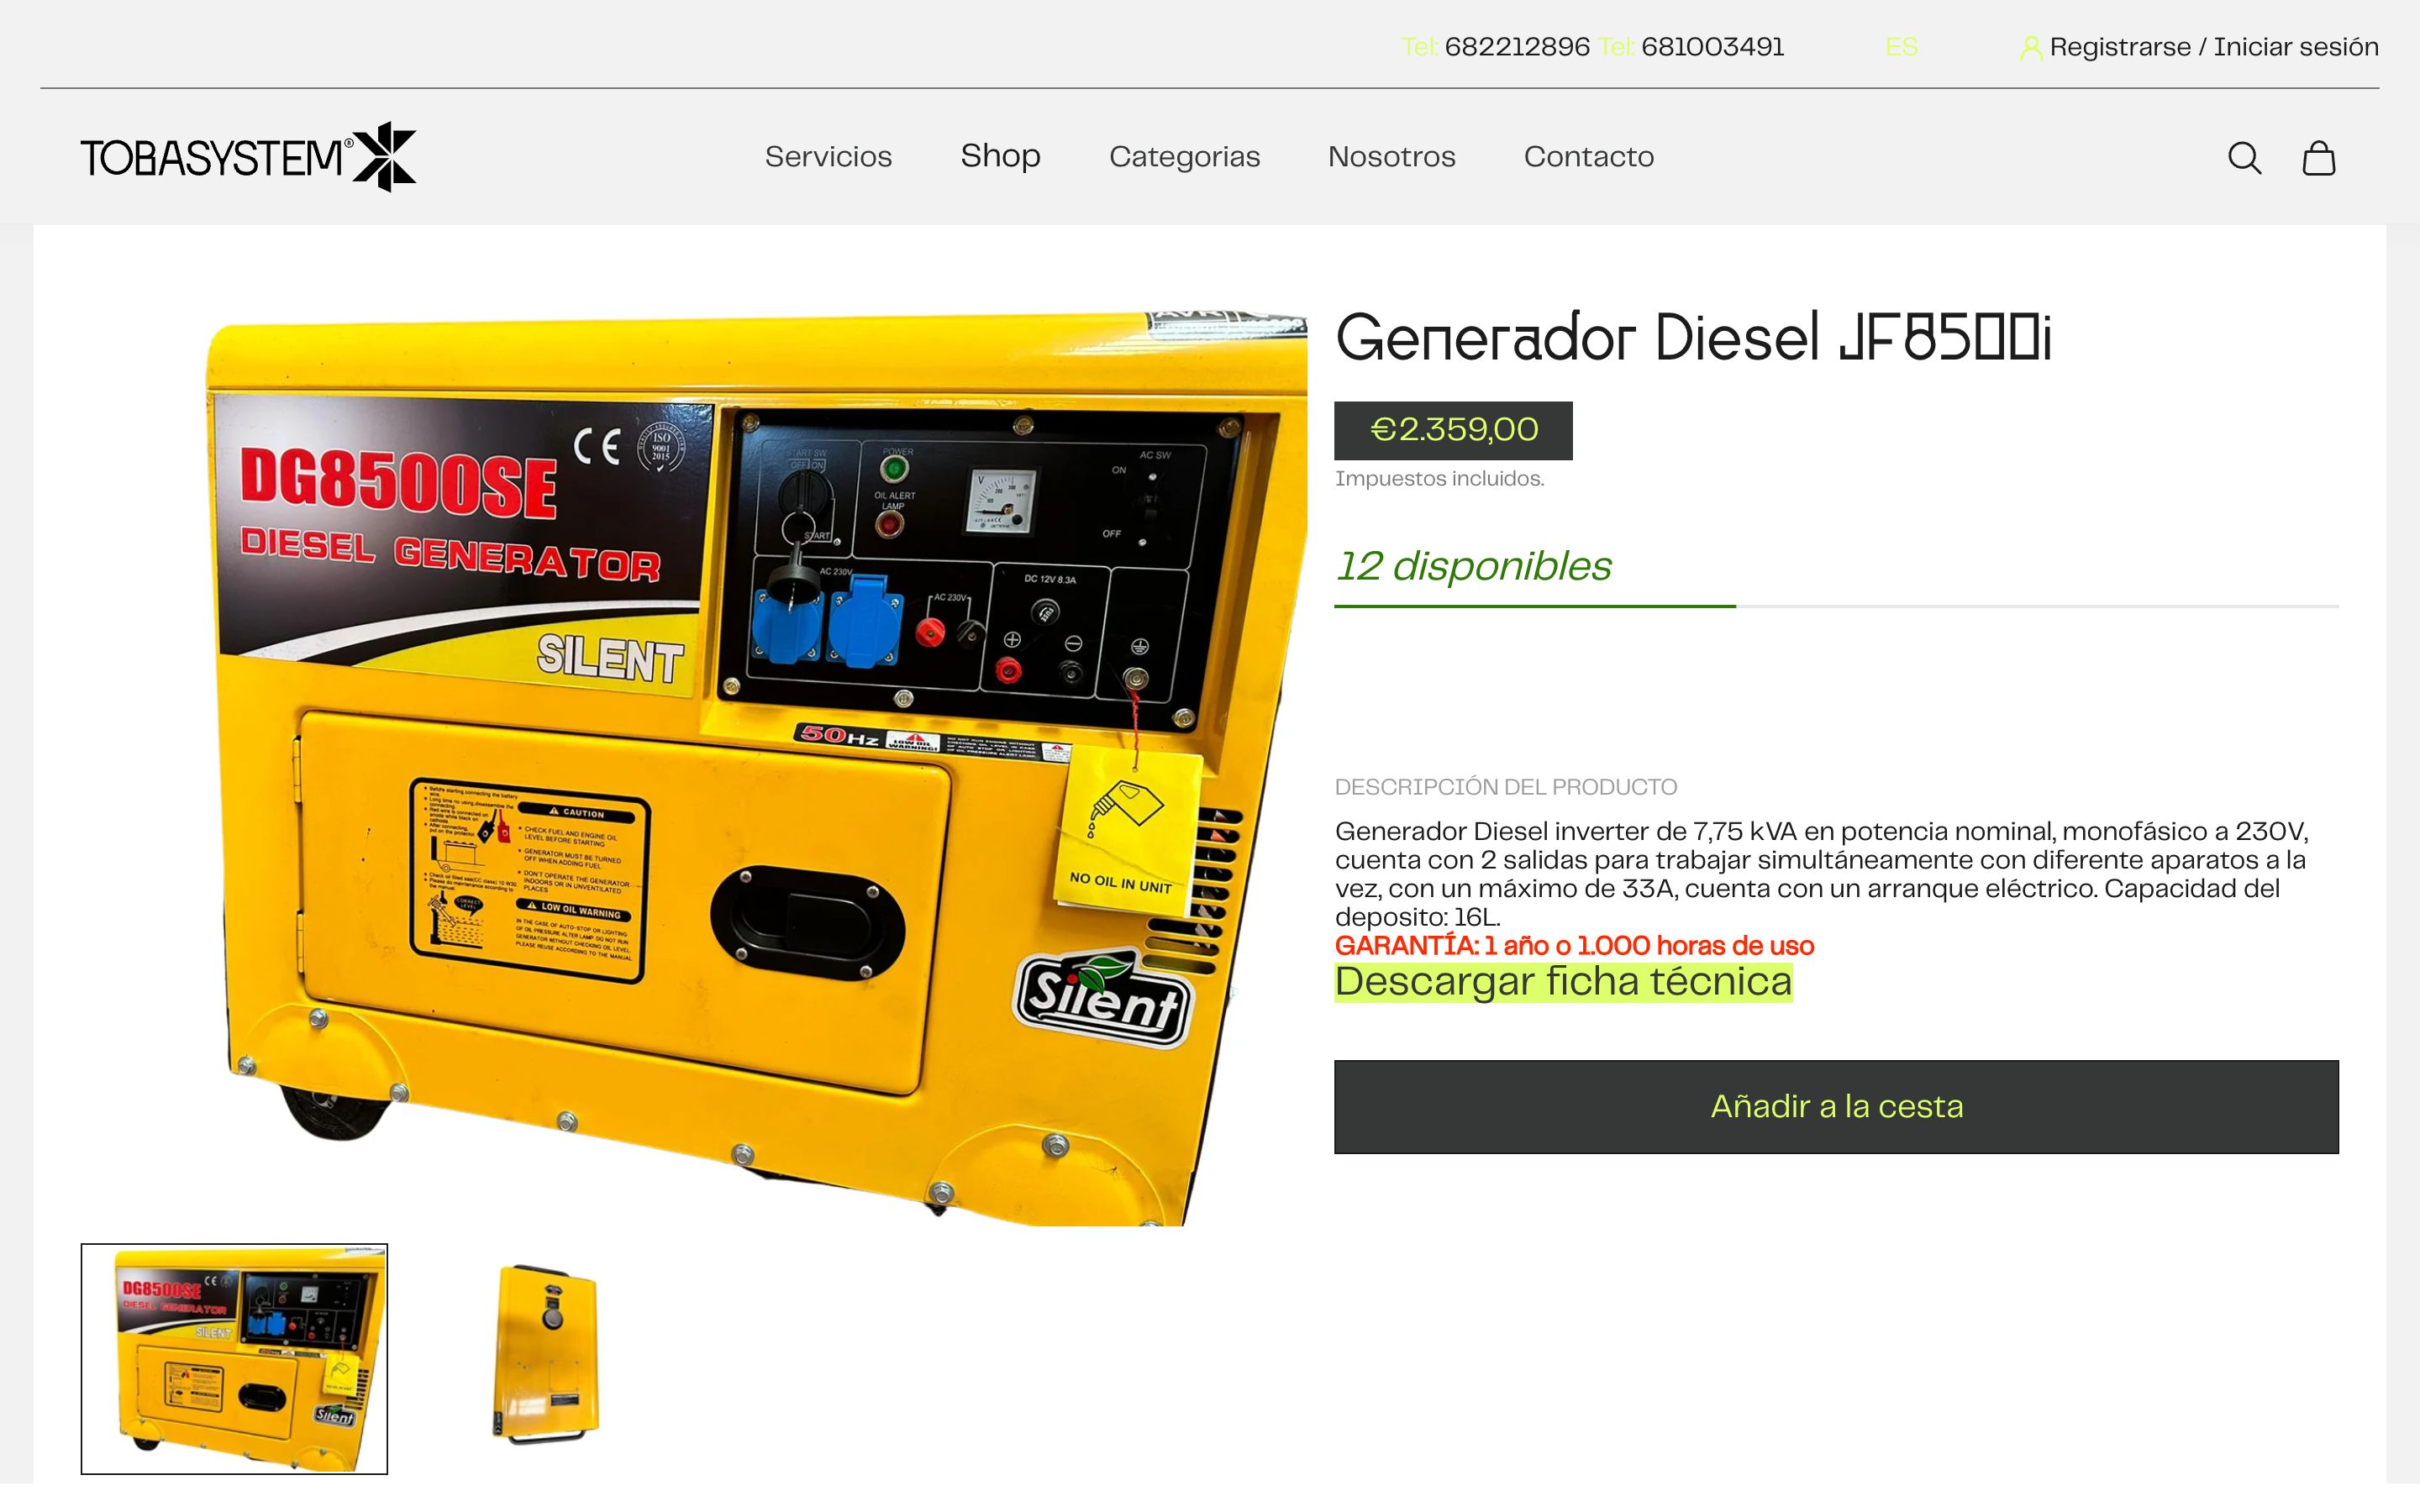This screenshot has height=1512, width=2420.
Task: Click the stock availability progress bar
Action: point(1836,606)
